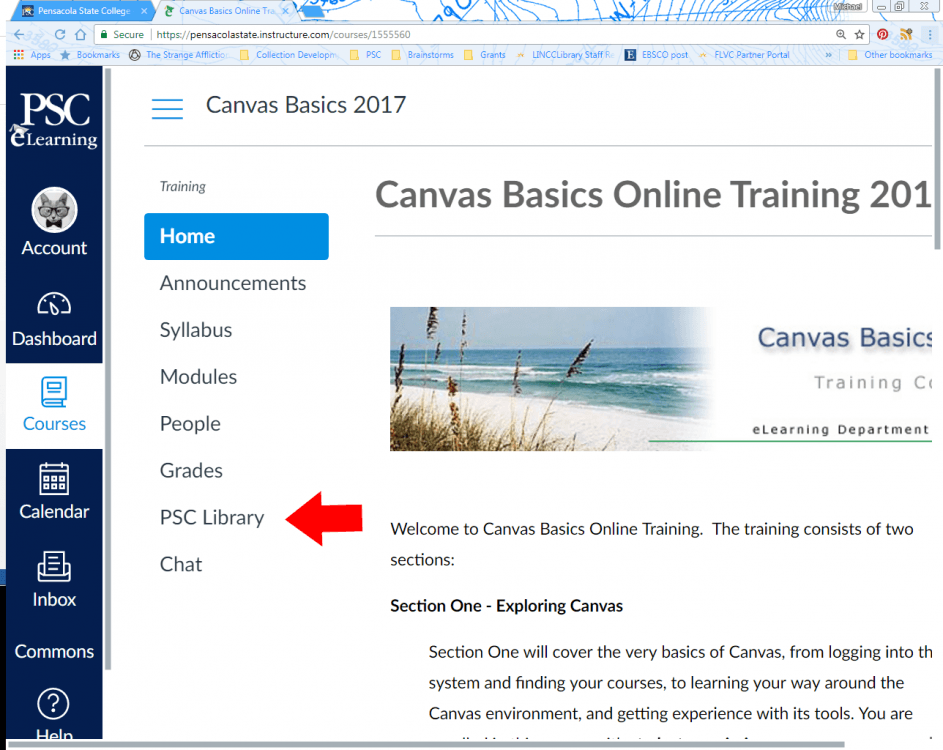Click the Section One - Exploring Canvas heading
943x750 pixels.
[506, 606]
